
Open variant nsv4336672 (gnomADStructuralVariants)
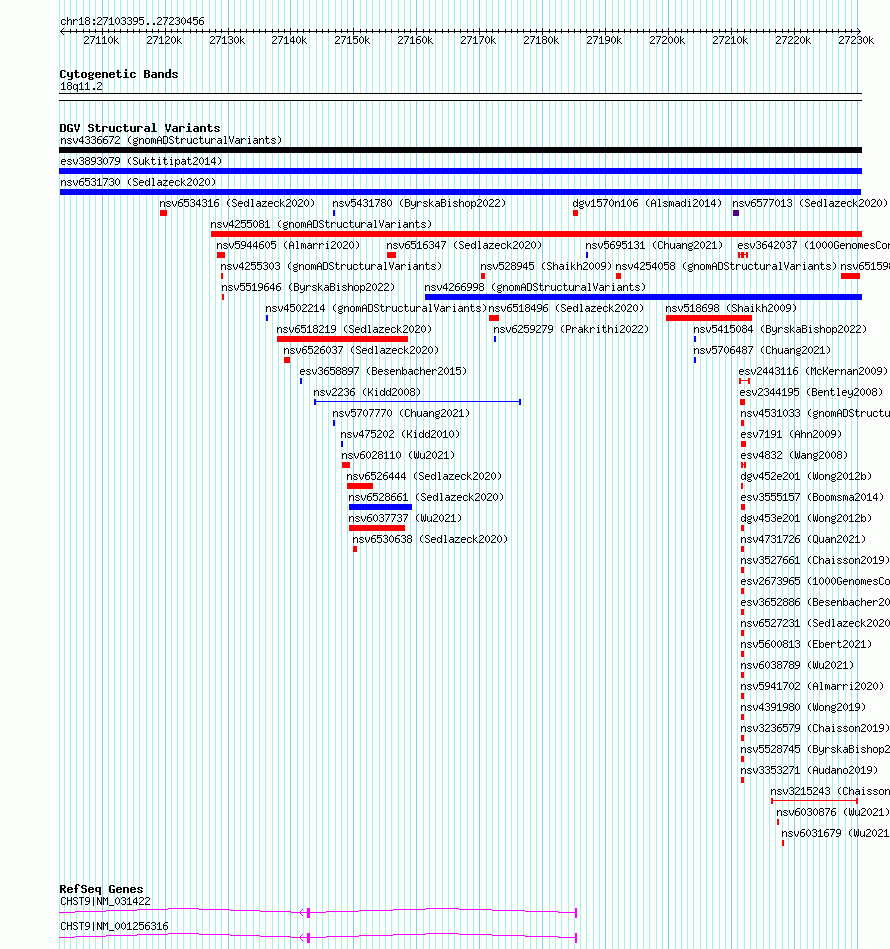click(171, 140)
